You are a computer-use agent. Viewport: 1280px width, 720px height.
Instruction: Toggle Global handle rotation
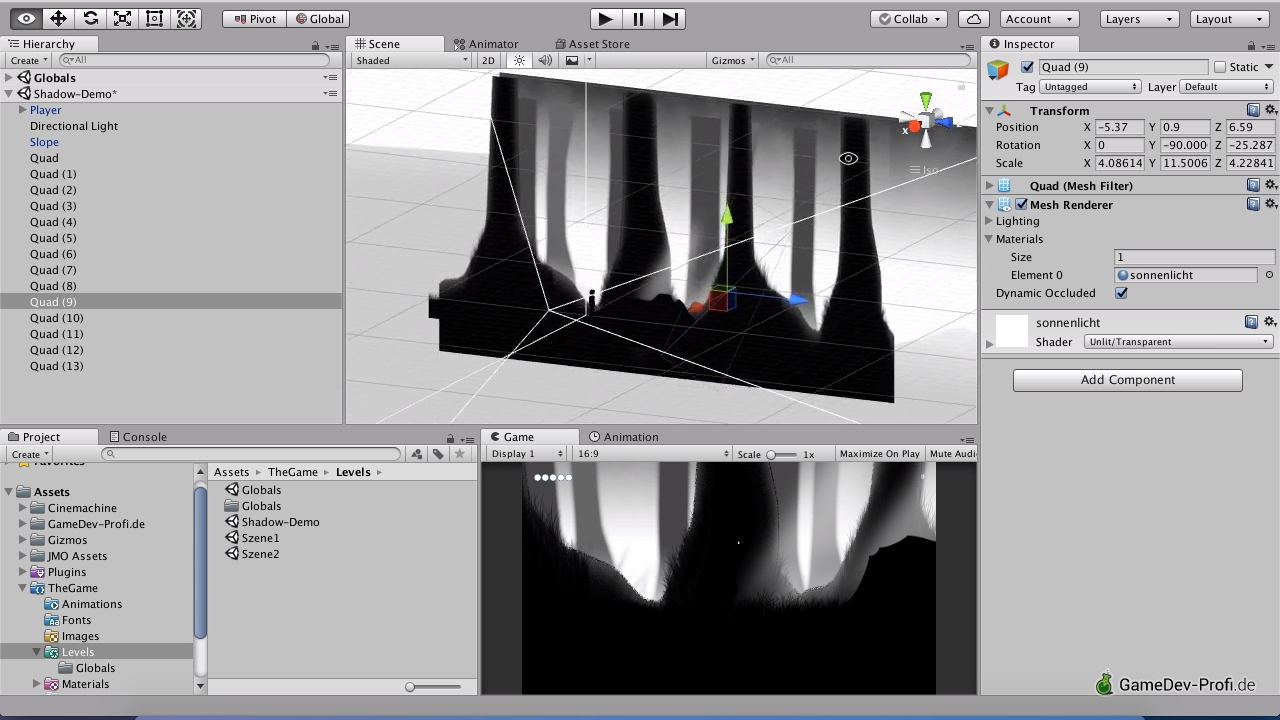click(318, 18)
